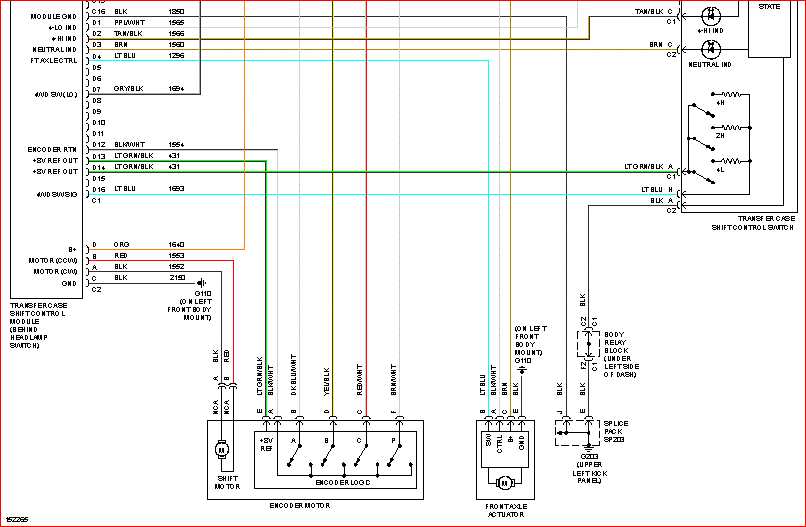Click the MOTOR (CCW) pin name
Viewport: 806px width, 527px height.
click(x=53, y=261)
